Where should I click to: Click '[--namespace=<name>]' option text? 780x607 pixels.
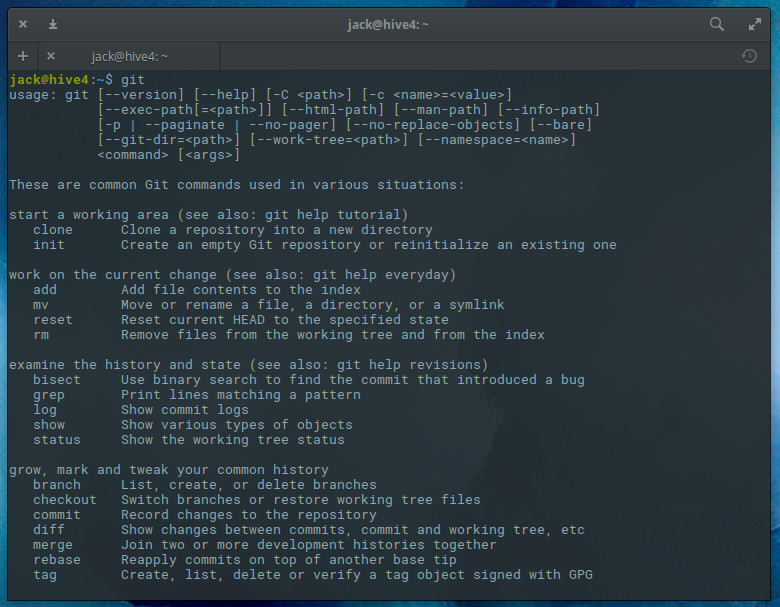(x=497, y=139)
